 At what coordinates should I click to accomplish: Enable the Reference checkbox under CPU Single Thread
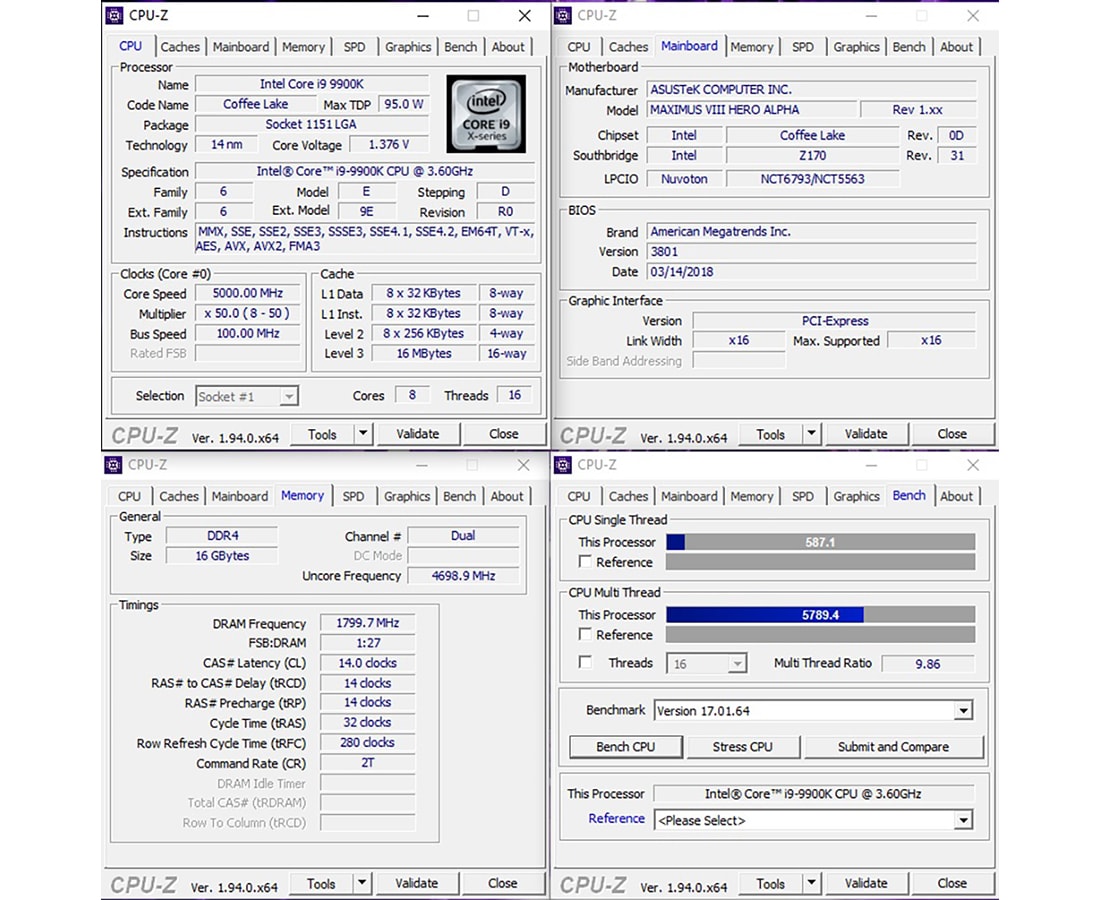click(586, 562)
